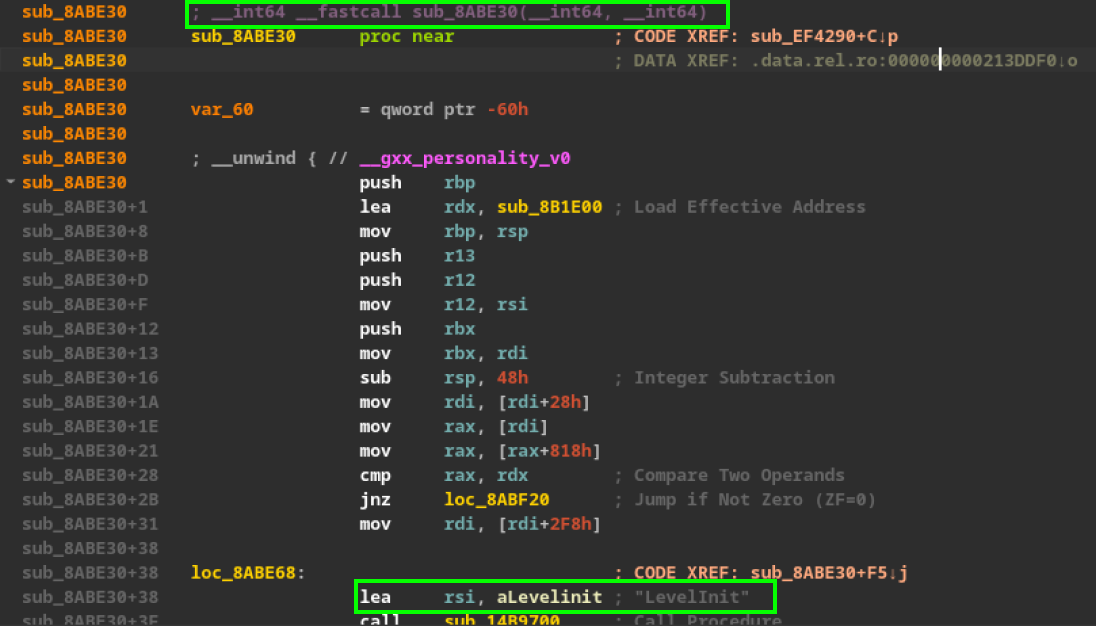Collapse the function arrow beside push rbp line
Viewport: 1096px width, 626px height.
(x=11, y=182)
